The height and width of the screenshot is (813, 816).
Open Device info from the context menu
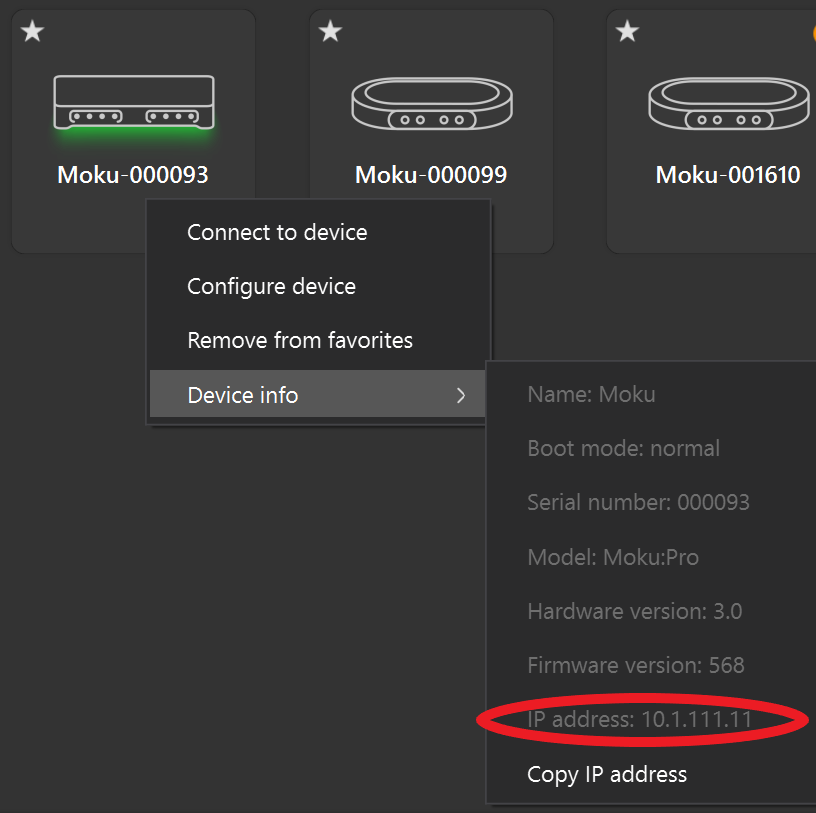click(x=242, y=395)
